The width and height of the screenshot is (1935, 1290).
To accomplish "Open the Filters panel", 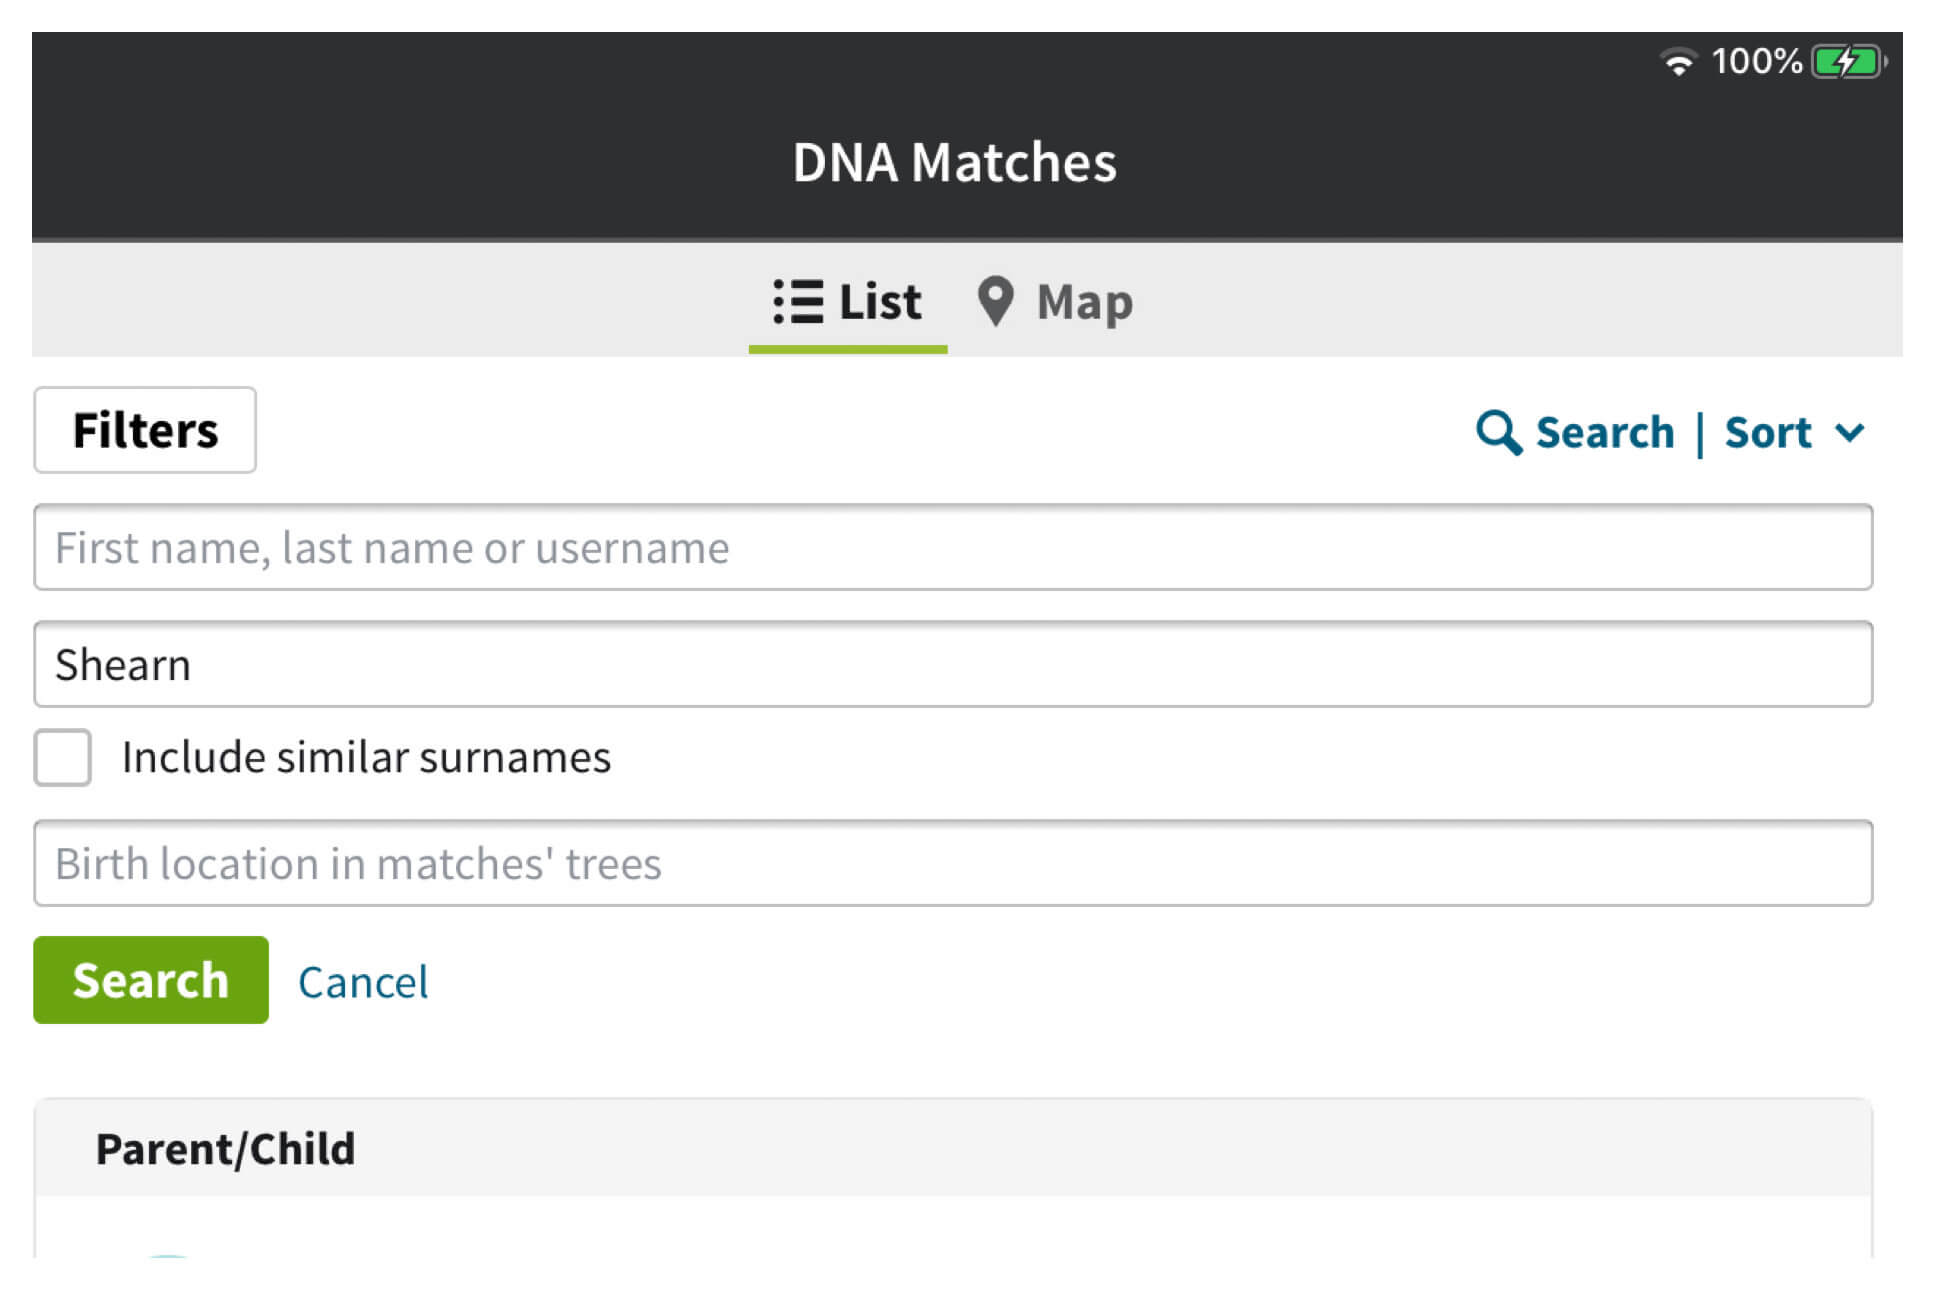I will pos(145,430).
